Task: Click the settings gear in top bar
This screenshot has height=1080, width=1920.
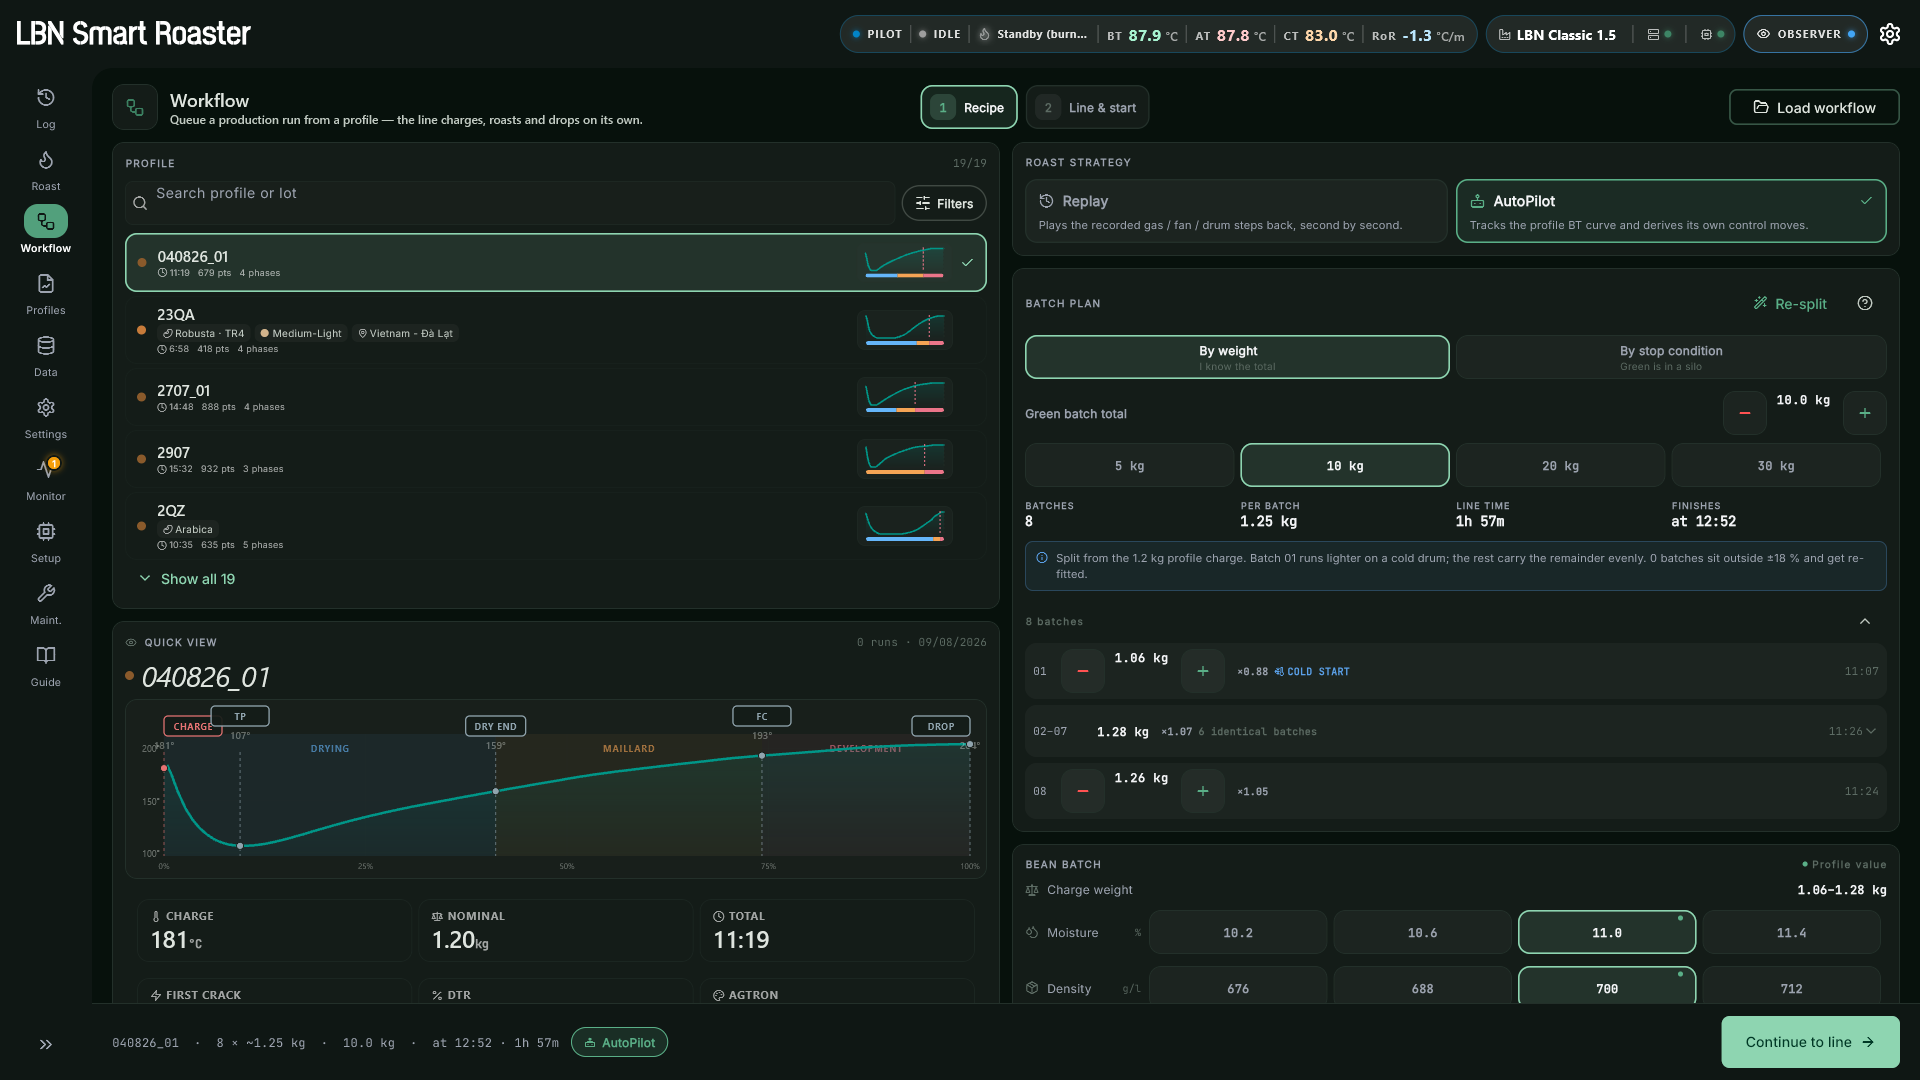Action: pos(1890,34)
